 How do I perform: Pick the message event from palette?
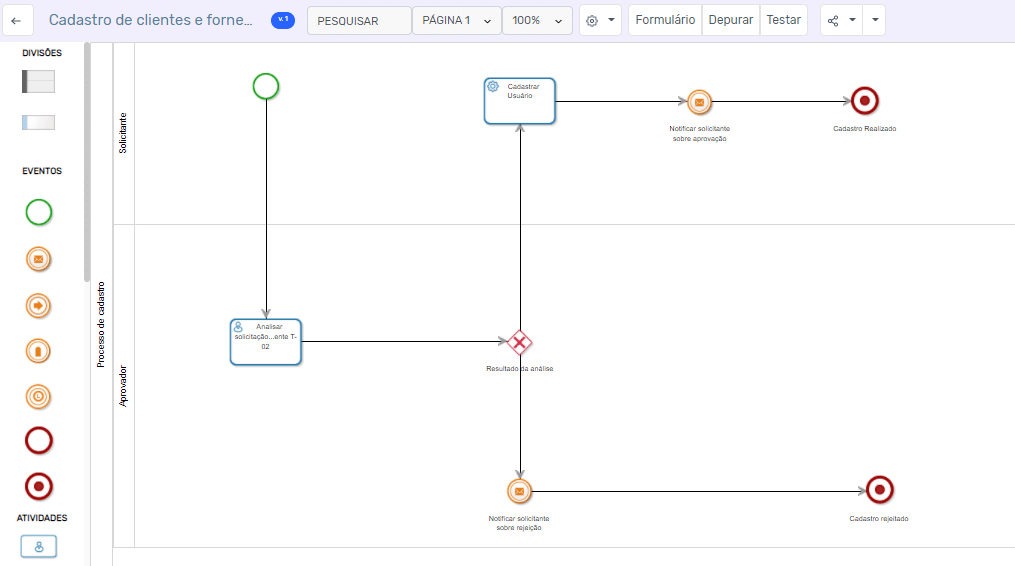tap(38, 260)
